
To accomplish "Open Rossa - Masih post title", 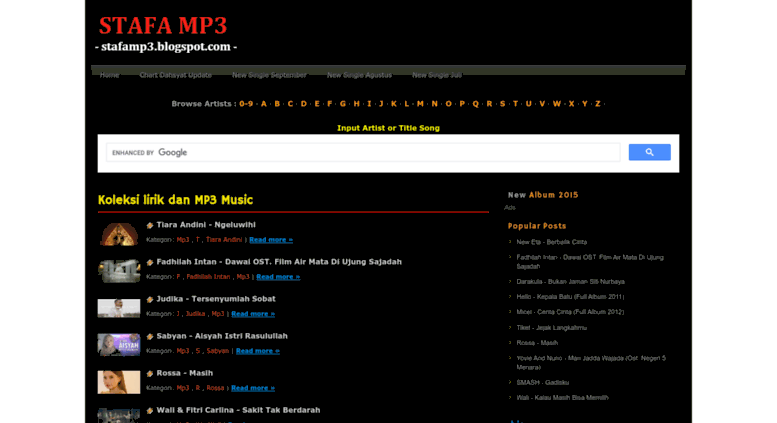I will (184, 373).
